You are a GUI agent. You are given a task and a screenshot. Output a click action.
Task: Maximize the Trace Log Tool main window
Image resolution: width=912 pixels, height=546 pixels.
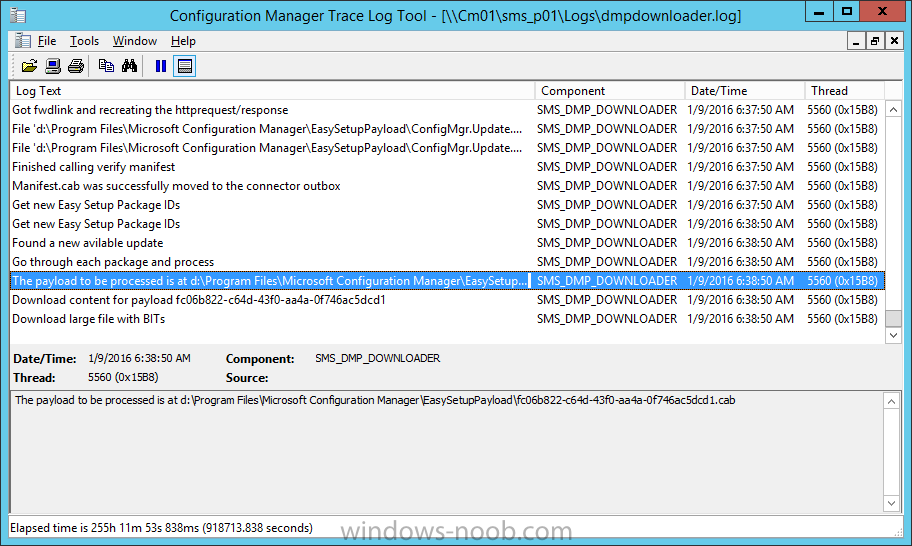[x=846, y=12]
